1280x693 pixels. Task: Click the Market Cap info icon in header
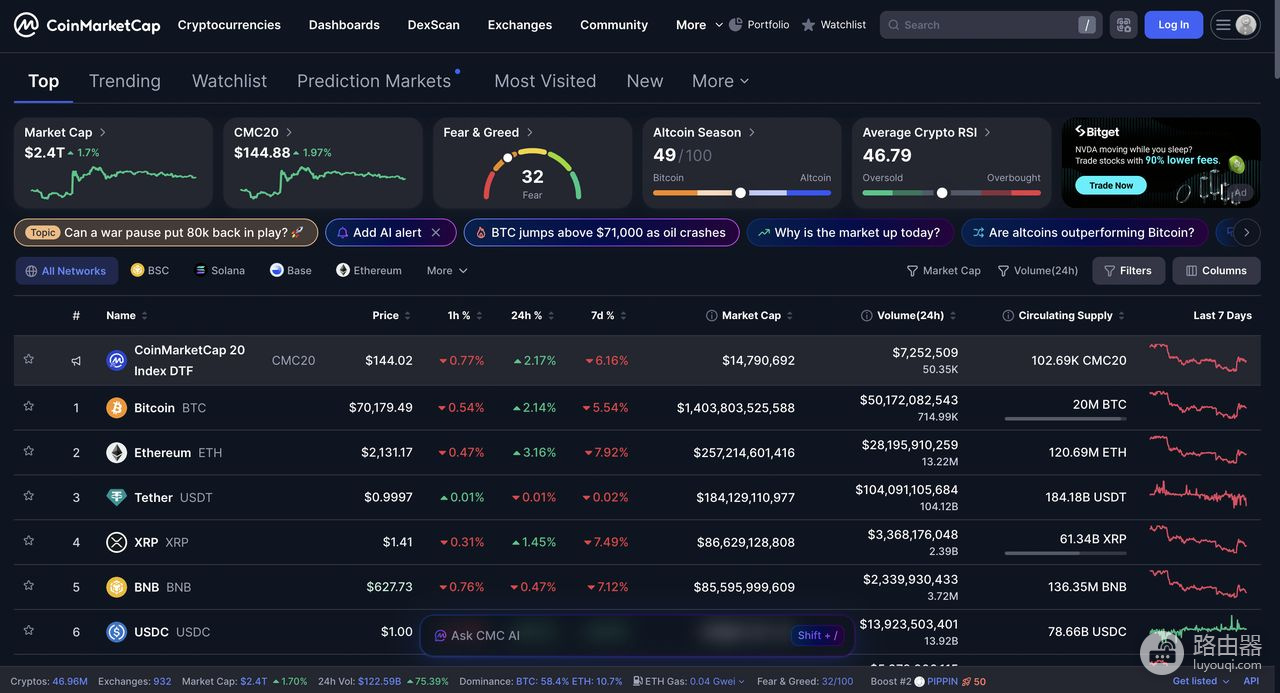pos(712,315)
